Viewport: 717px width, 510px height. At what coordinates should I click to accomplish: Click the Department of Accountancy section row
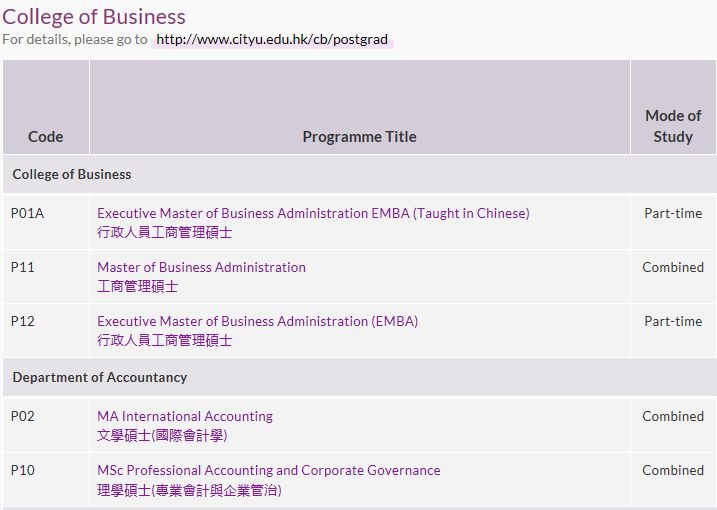pos(359,377)
